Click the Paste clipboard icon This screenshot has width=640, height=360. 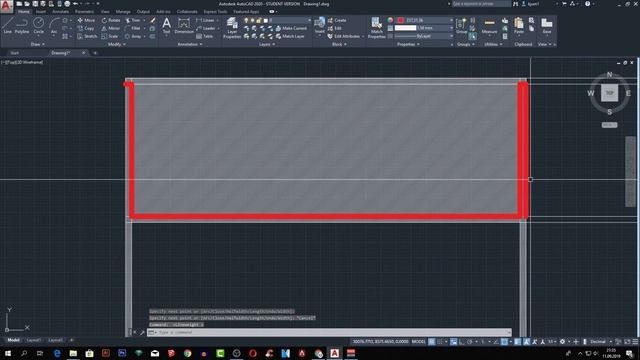point(519,25)
